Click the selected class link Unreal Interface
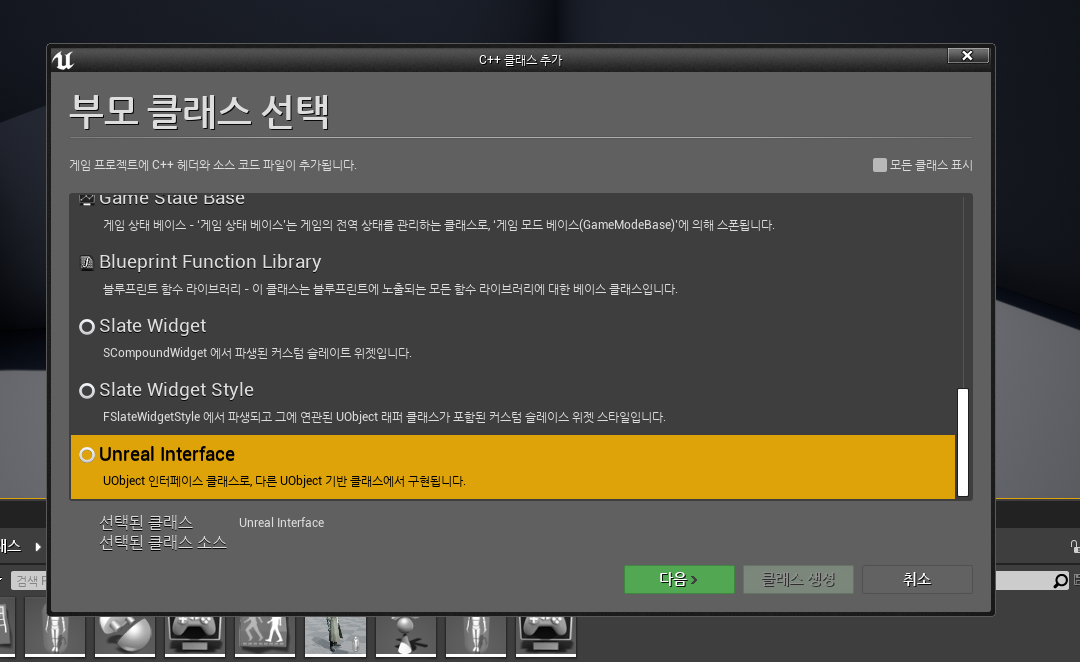This screenshot has width=1080, height=662. [282, 523]
